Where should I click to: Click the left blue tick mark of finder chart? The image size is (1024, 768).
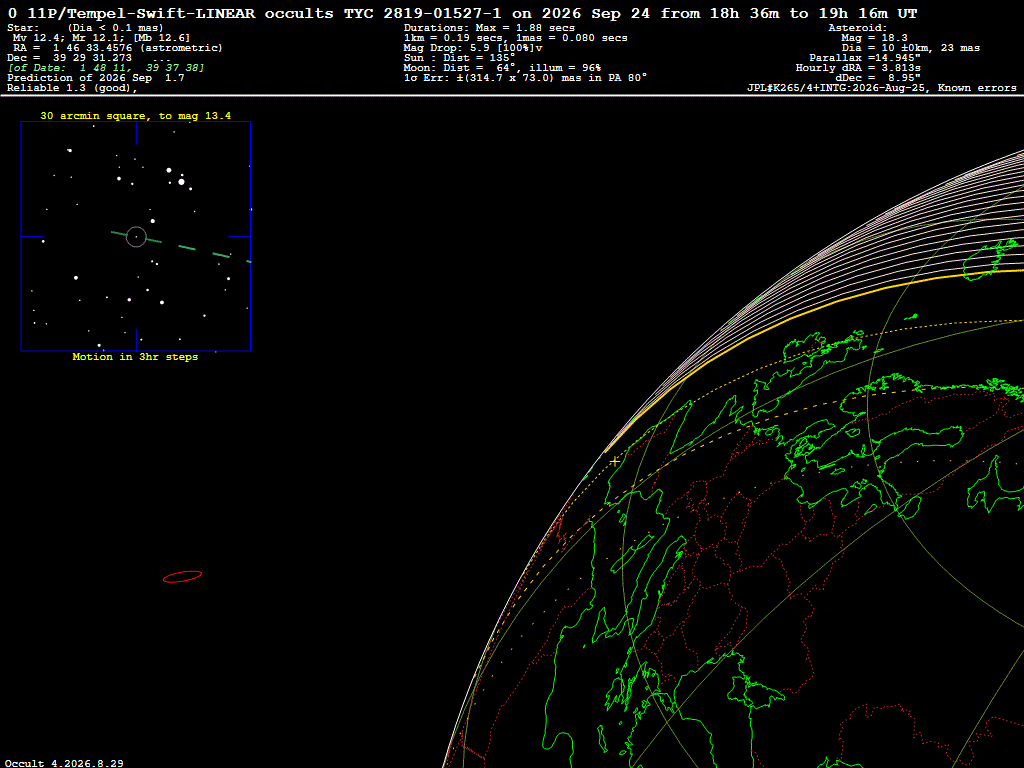33,236
